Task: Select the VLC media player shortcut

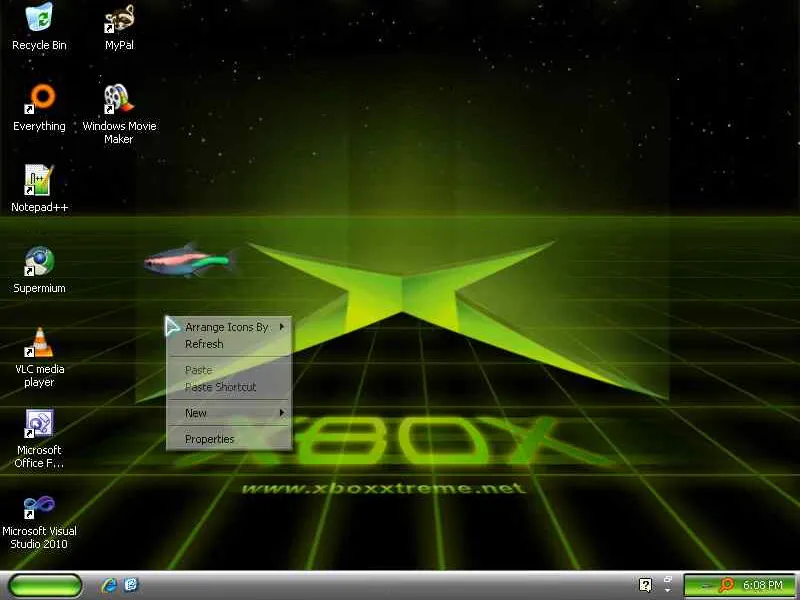Action: coord(39,357)
